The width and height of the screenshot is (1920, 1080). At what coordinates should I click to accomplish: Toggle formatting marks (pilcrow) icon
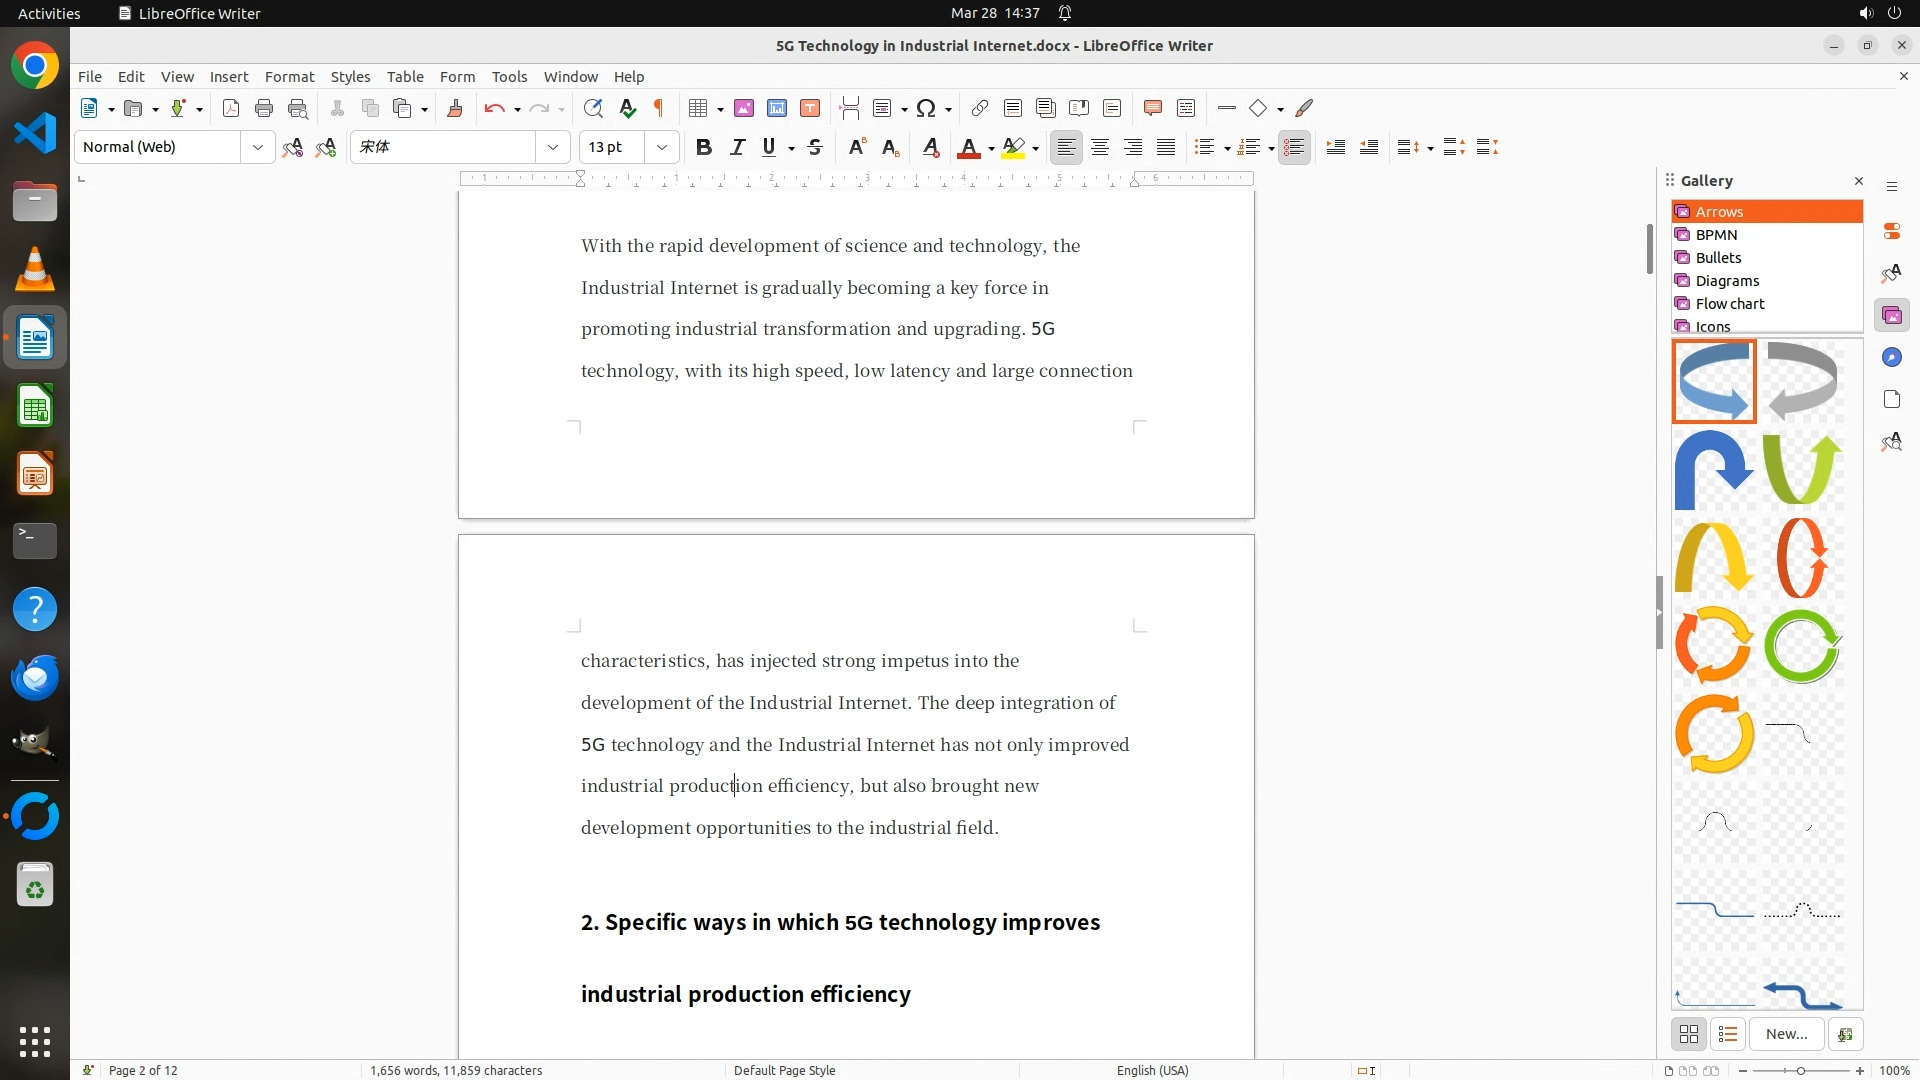659,109
